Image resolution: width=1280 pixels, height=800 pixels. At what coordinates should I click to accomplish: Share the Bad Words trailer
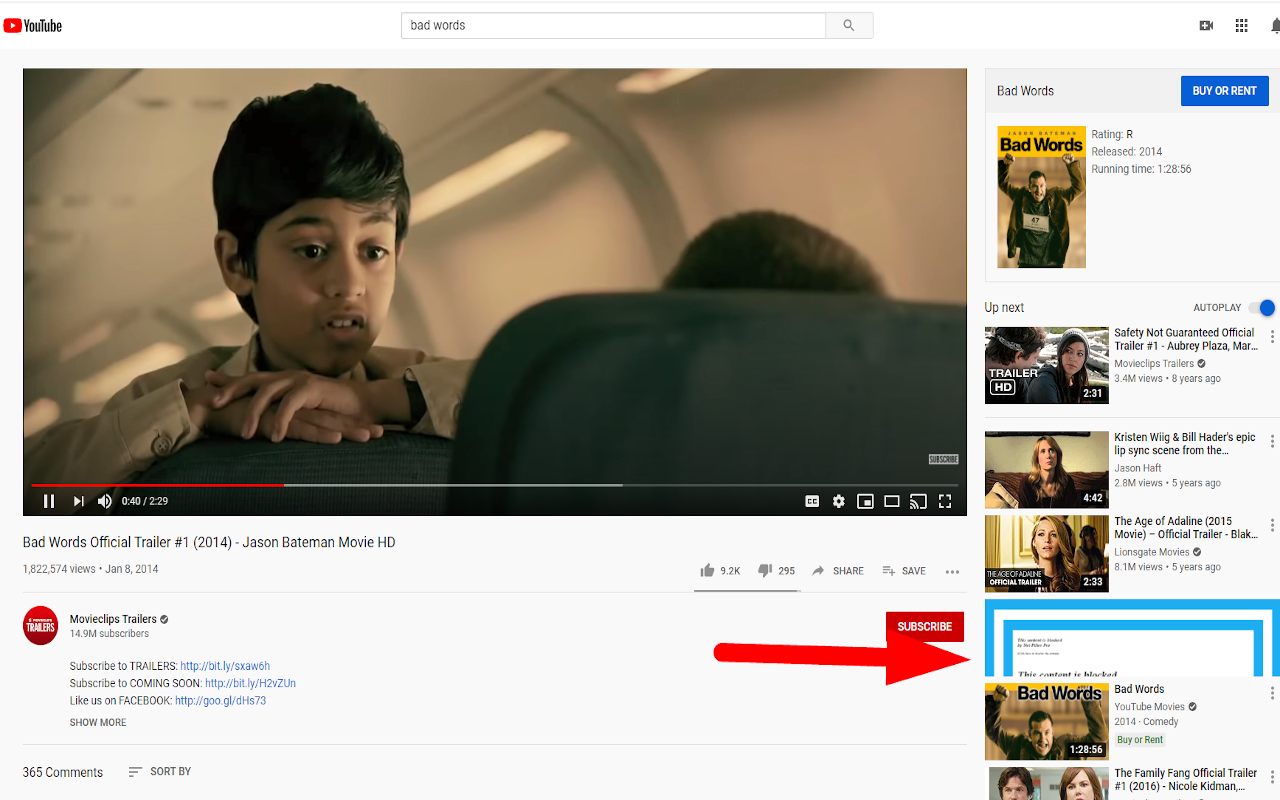coord(838,571)
